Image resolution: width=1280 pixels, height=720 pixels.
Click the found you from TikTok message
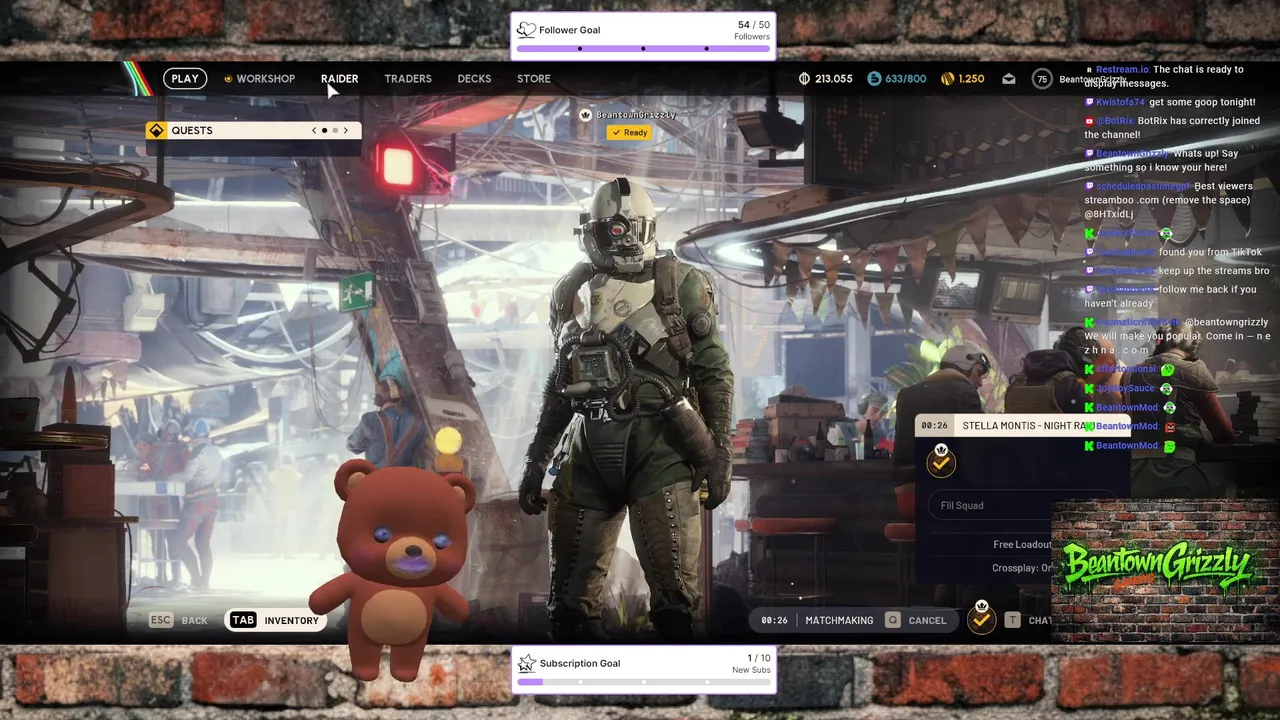[x=1173, y=252]
